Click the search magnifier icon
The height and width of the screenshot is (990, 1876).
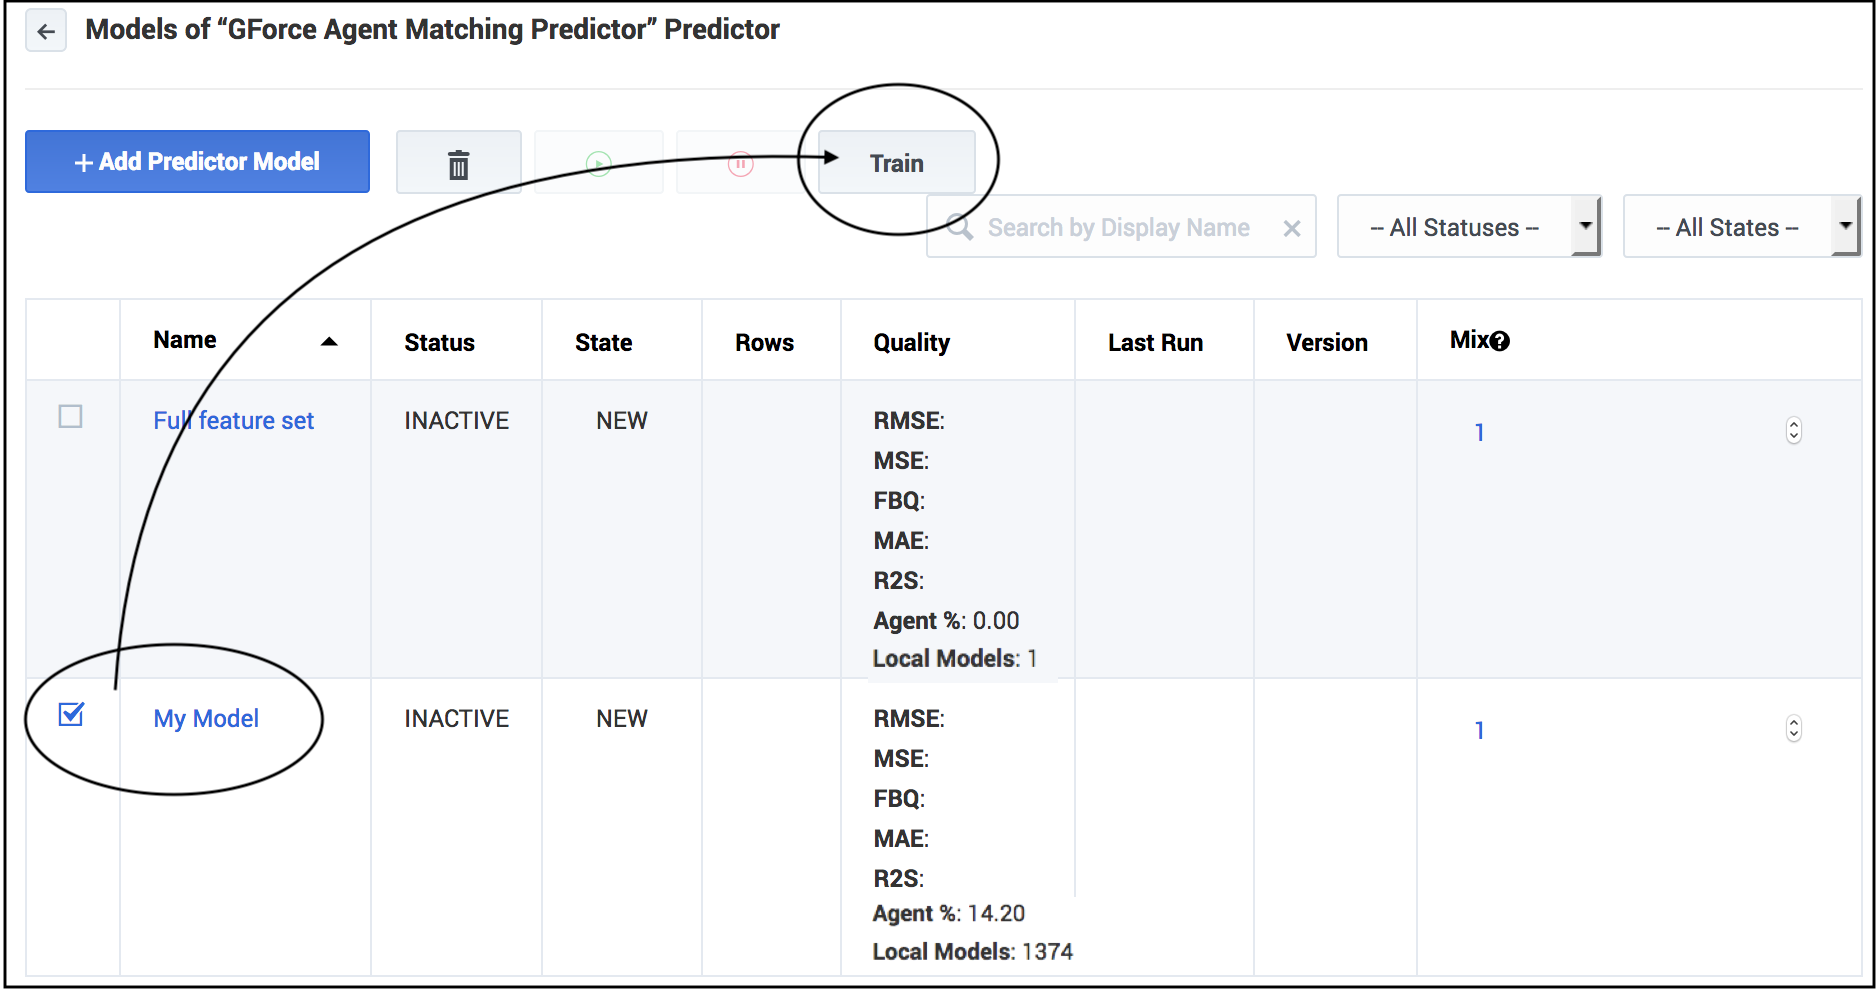pos(959,227)
